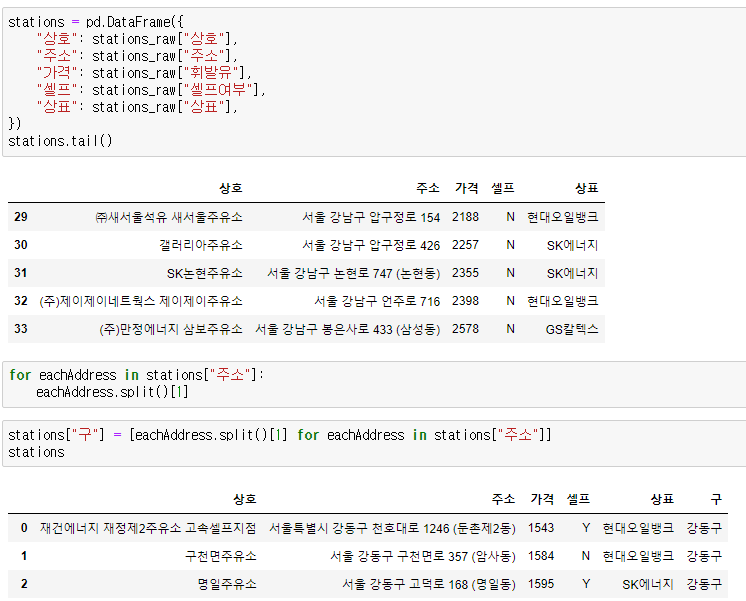This screenshot has height=601, width=746.
Task: Click SK에너지 brand in row 30
Action: (x=572, y=246)
